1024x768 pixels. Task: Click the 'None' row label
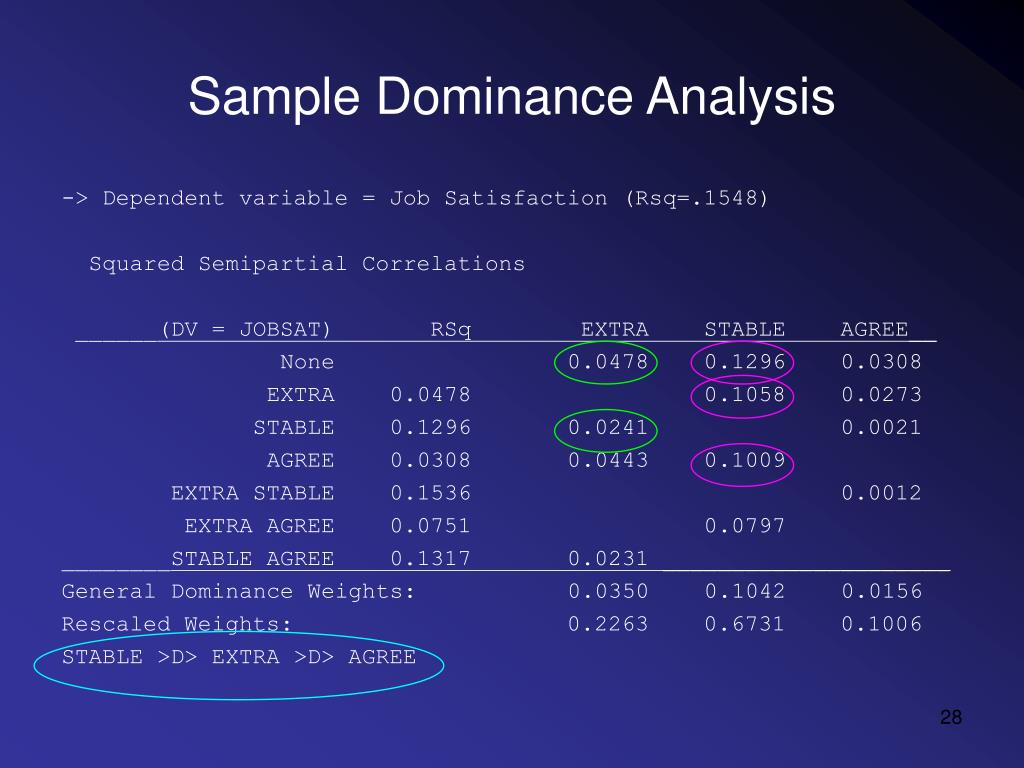click(x=307, y=362)
